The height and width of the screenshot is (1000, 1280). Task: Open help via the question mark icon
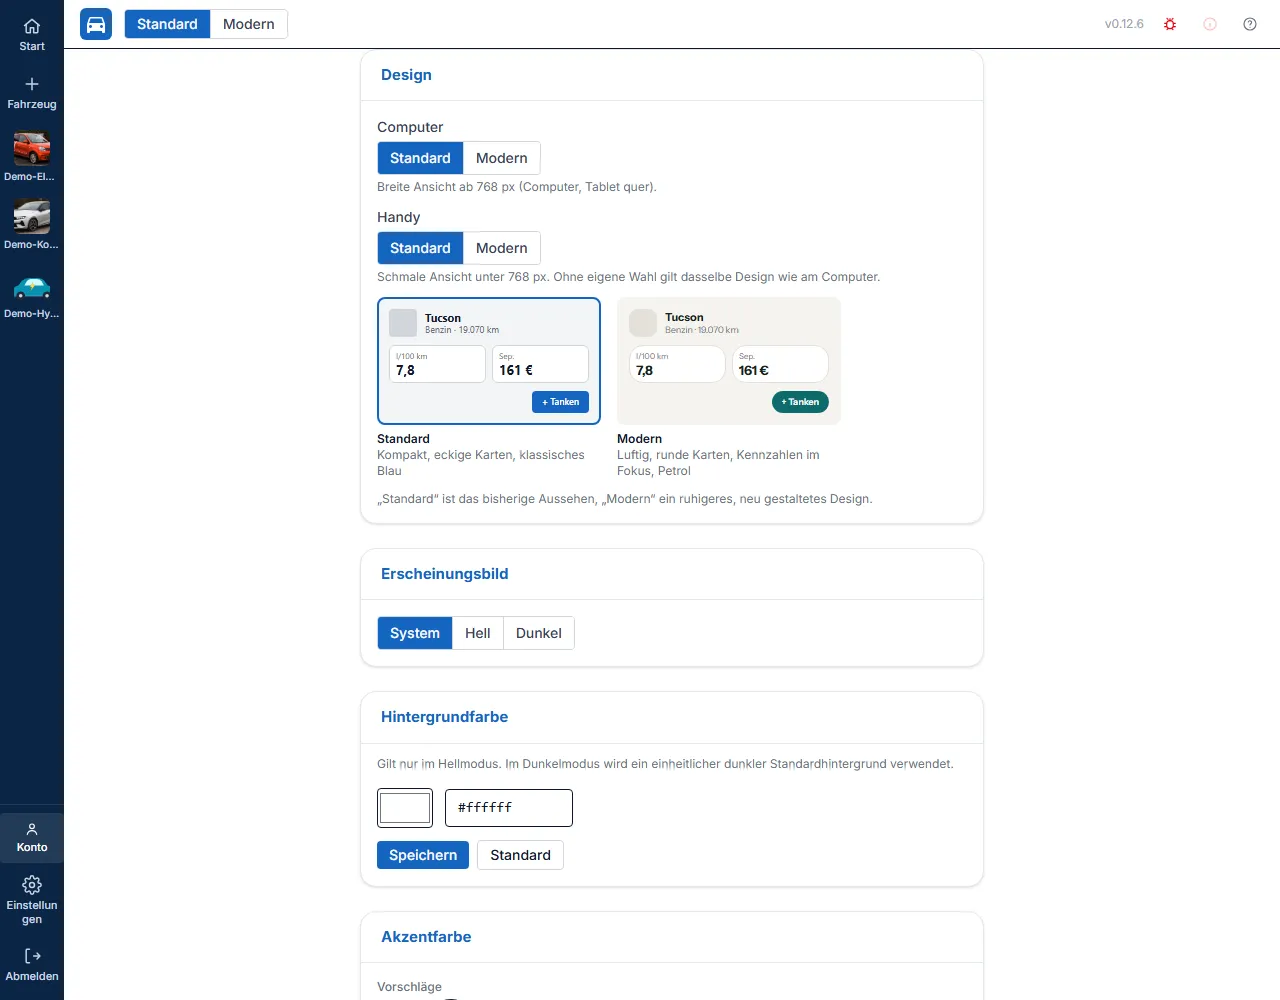point(1250,24)
